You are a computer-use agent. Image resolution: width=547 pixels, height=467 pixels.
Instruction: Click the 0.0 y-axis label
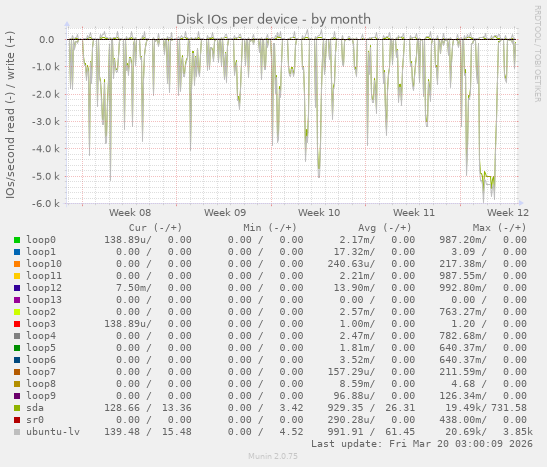tap(46, 40)
